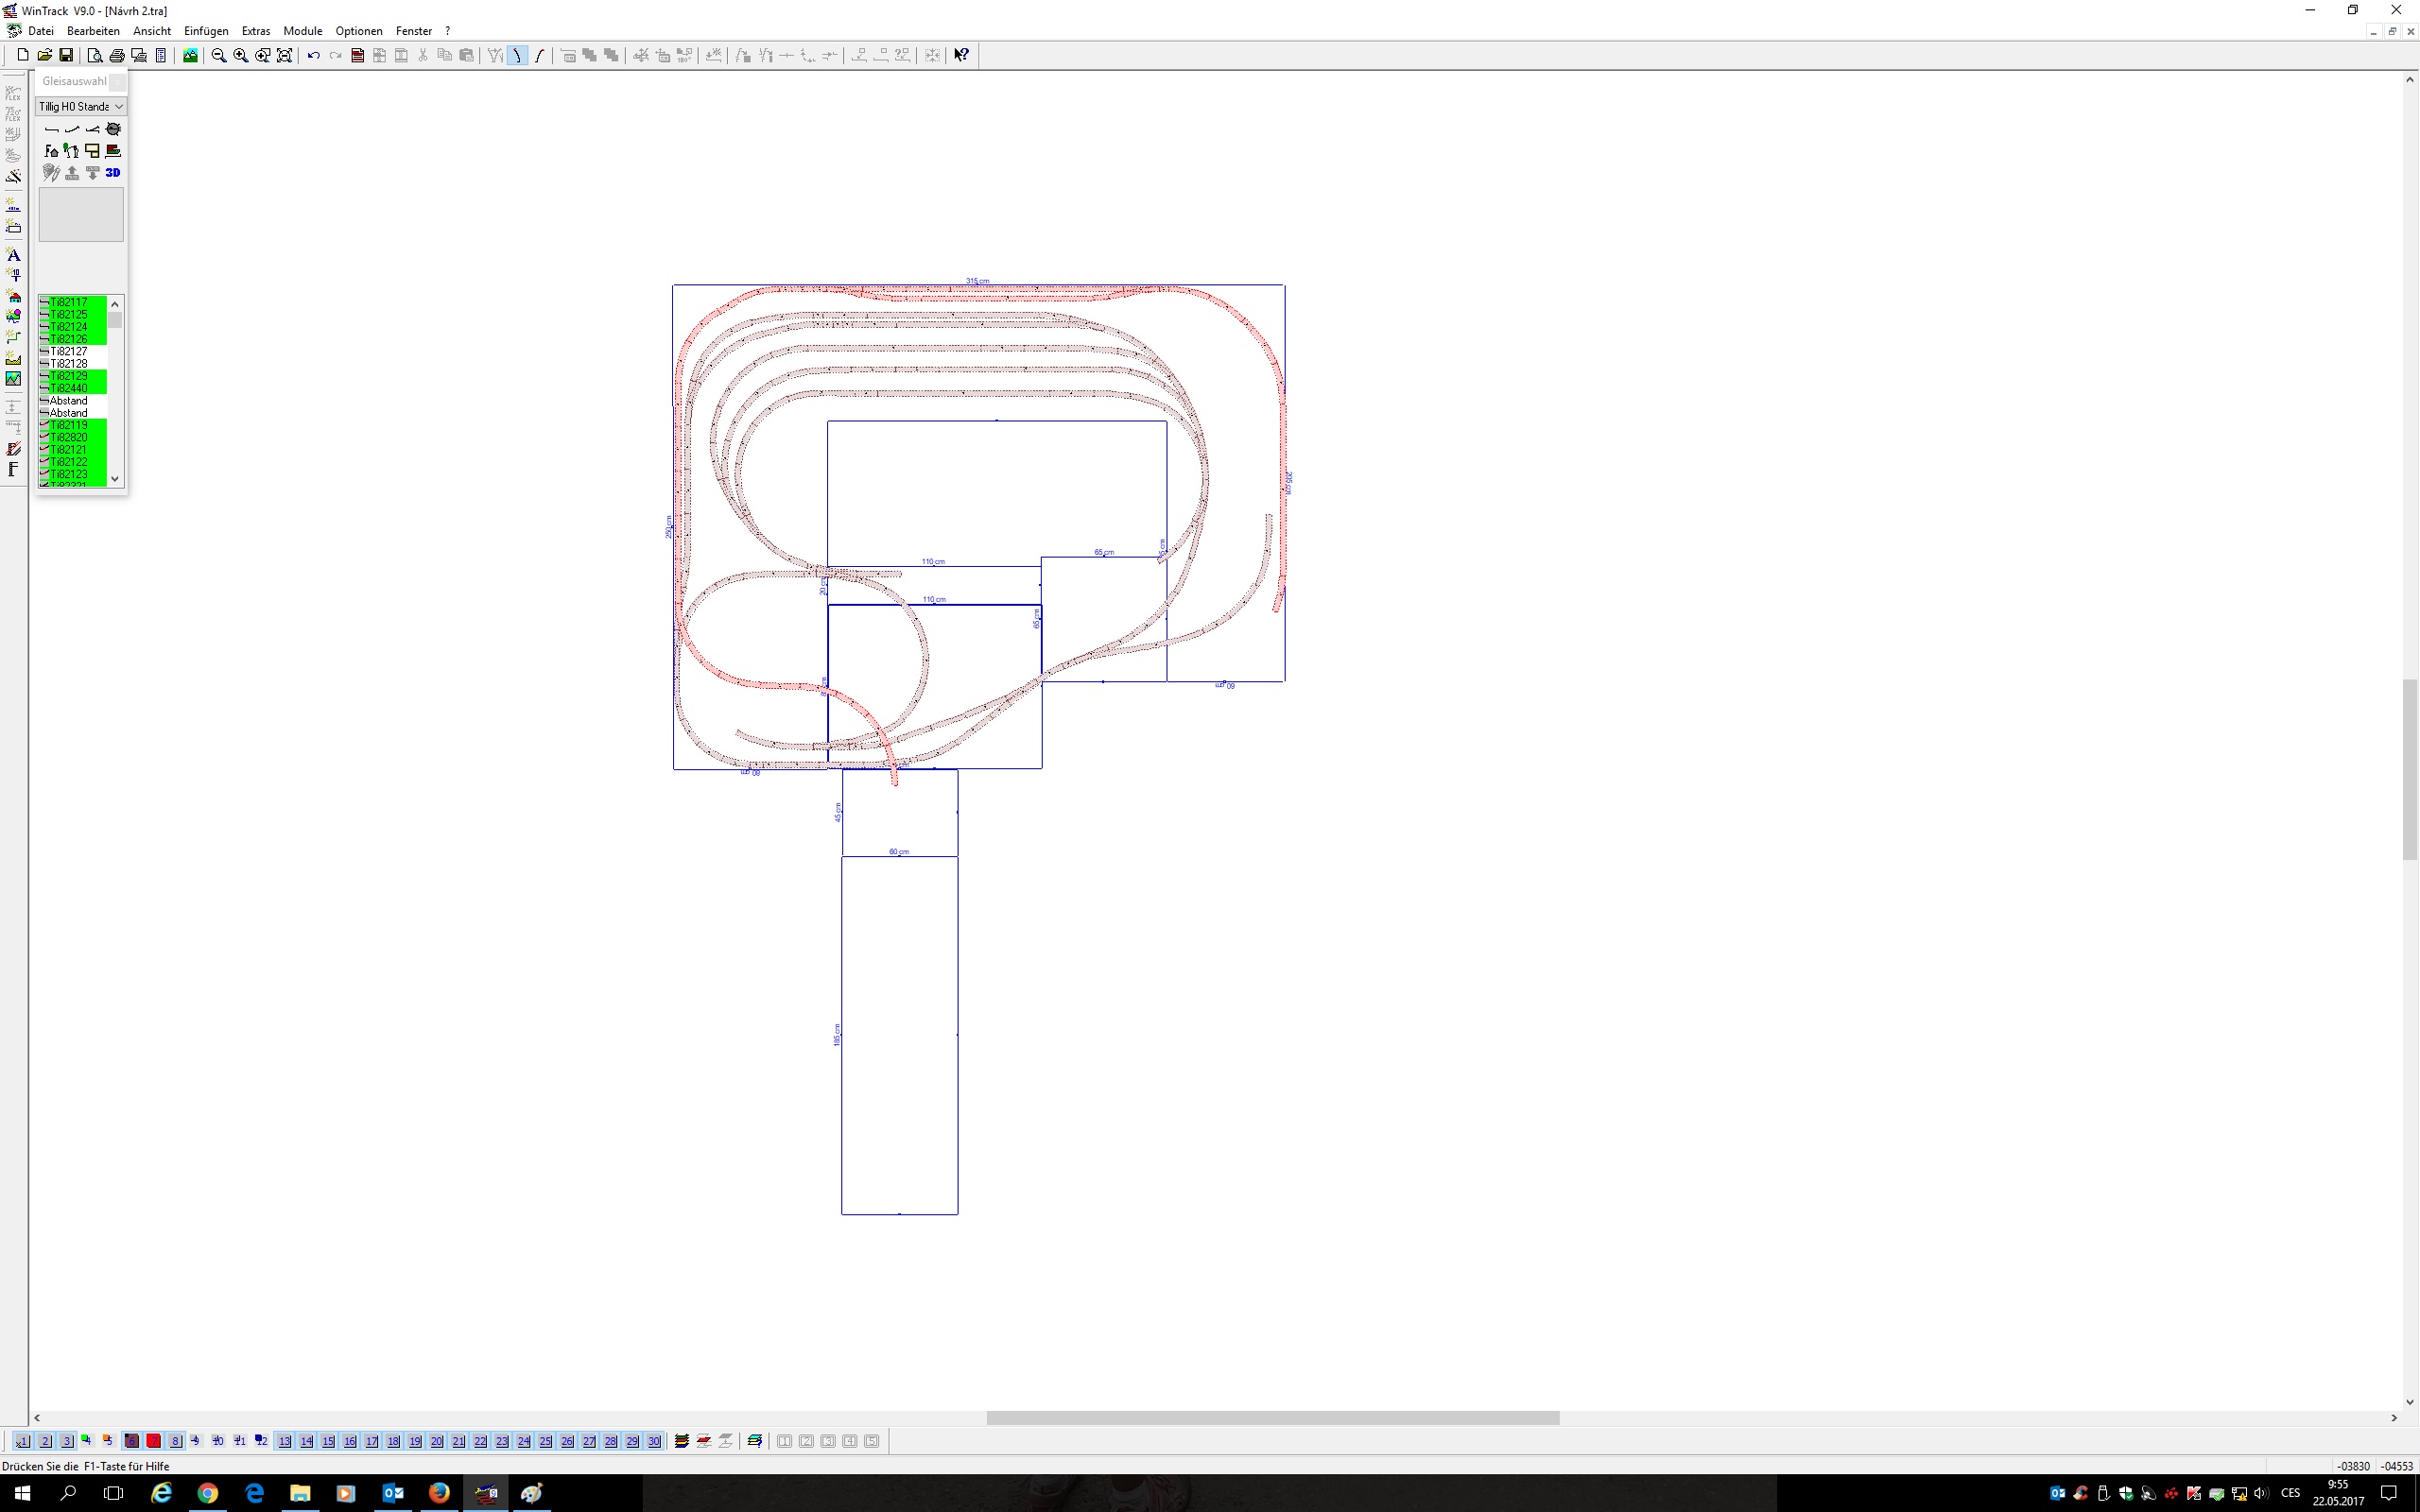Image resolution: width=2420 pixels, height=1512 pixels.
Task: Click the help pointer question mark icon
Action: pyautogui.click(x=961, y=56)
